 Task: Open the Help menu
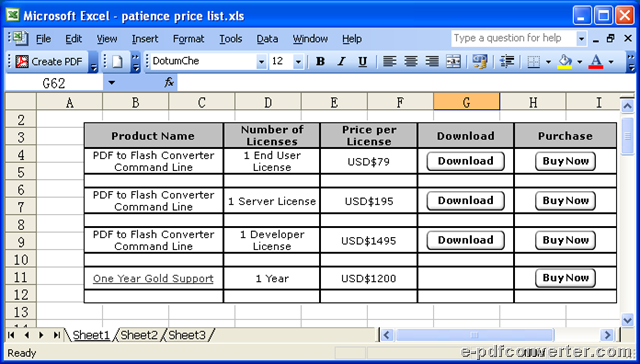click(x=352, y=39)
